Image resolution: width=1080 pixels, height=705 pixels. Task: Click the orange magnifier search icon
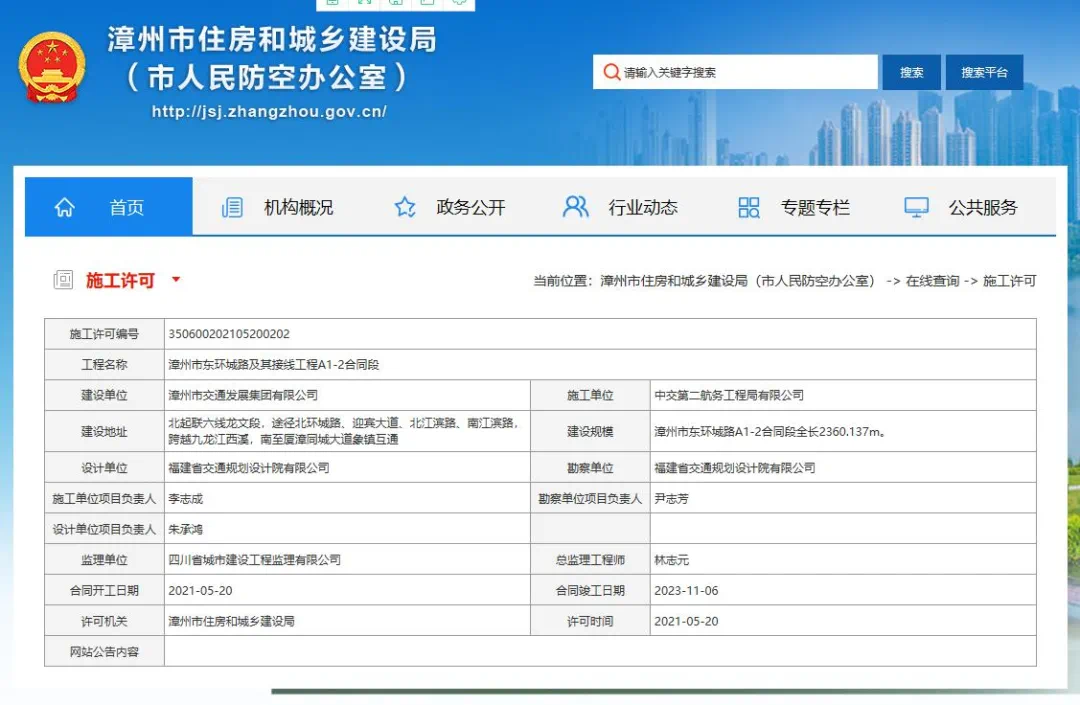point(611,72)
